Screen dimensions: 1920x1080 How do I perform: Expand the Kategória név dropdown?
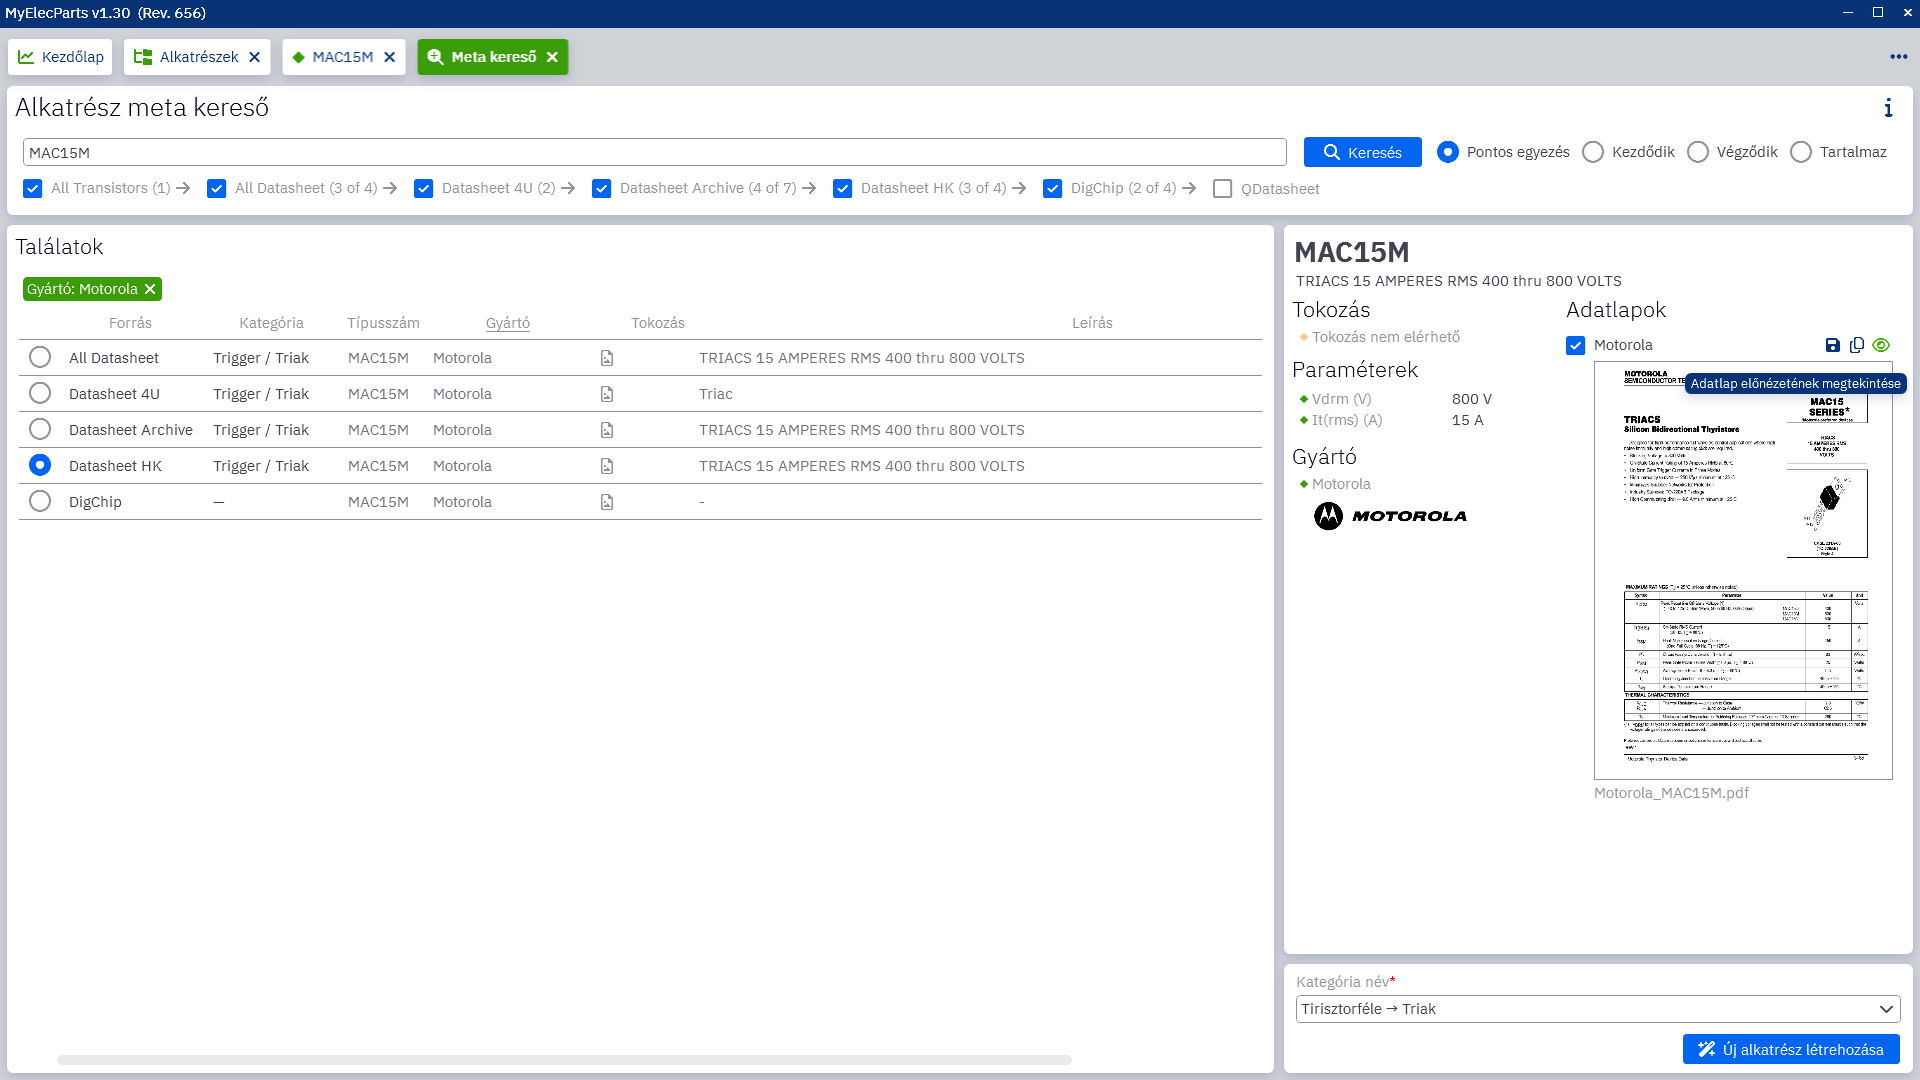pyautogui.click(x=1885, y=1009)
